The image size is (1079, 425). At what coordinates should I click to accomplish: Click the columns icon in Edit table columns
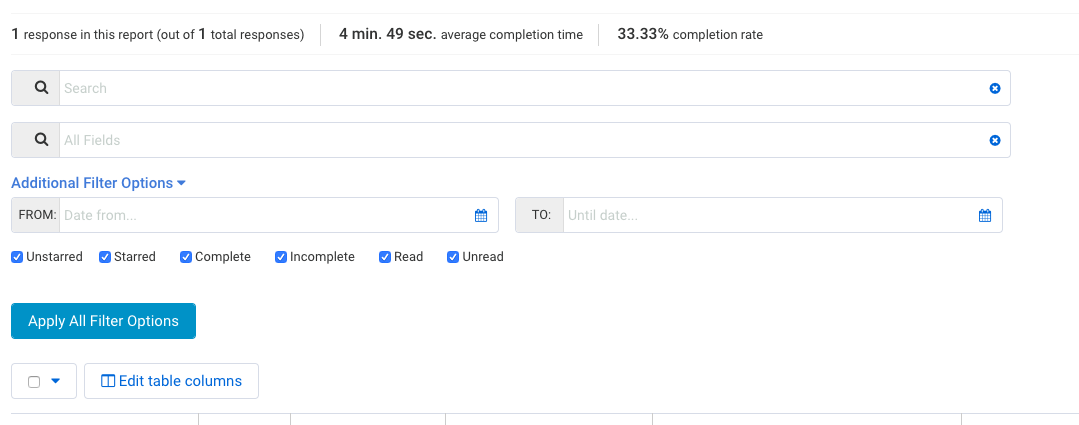tap(108, 381)
